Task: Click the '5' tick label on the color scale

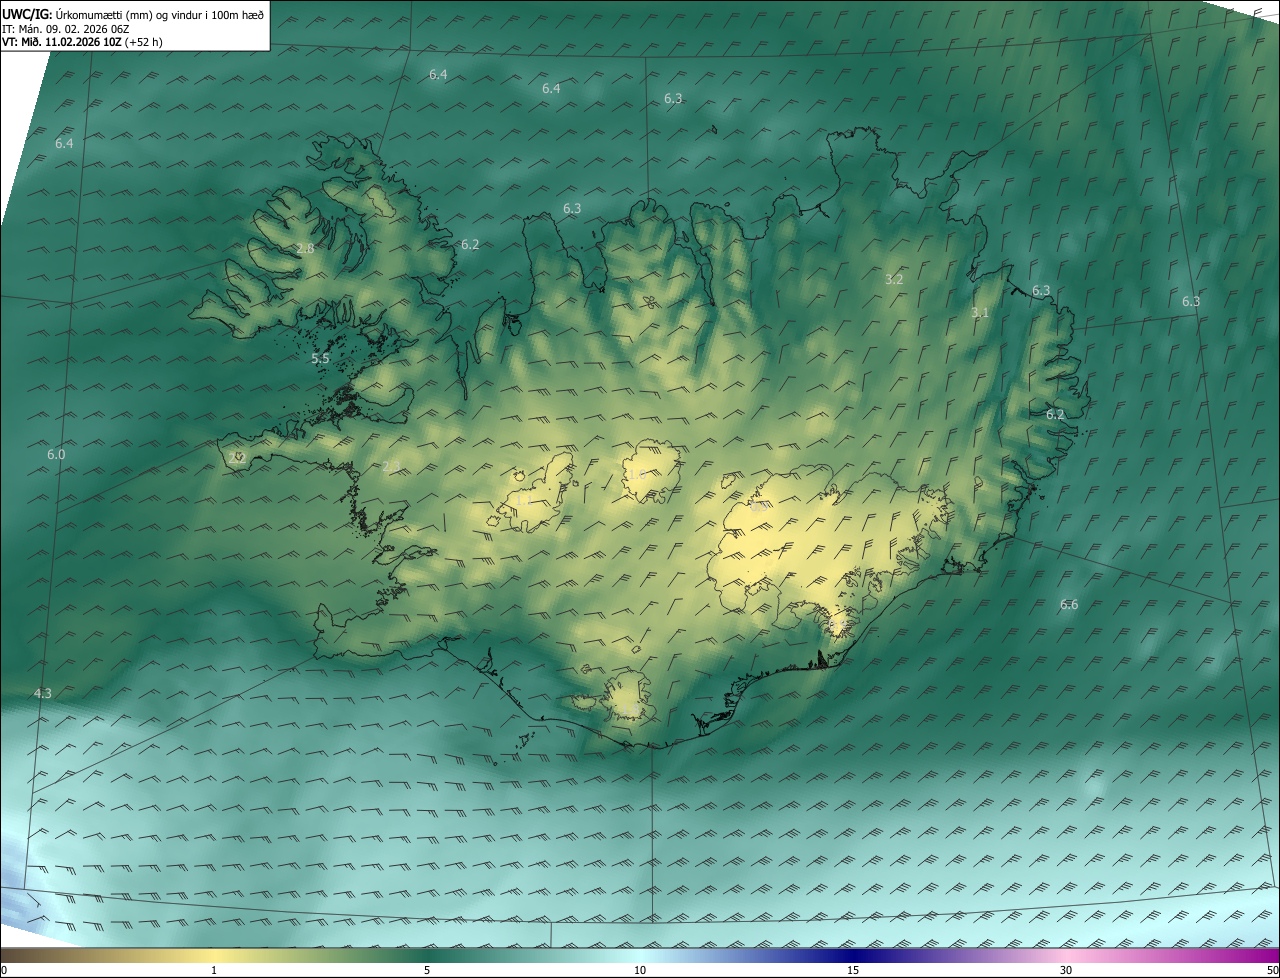Action: coord(427,970)
